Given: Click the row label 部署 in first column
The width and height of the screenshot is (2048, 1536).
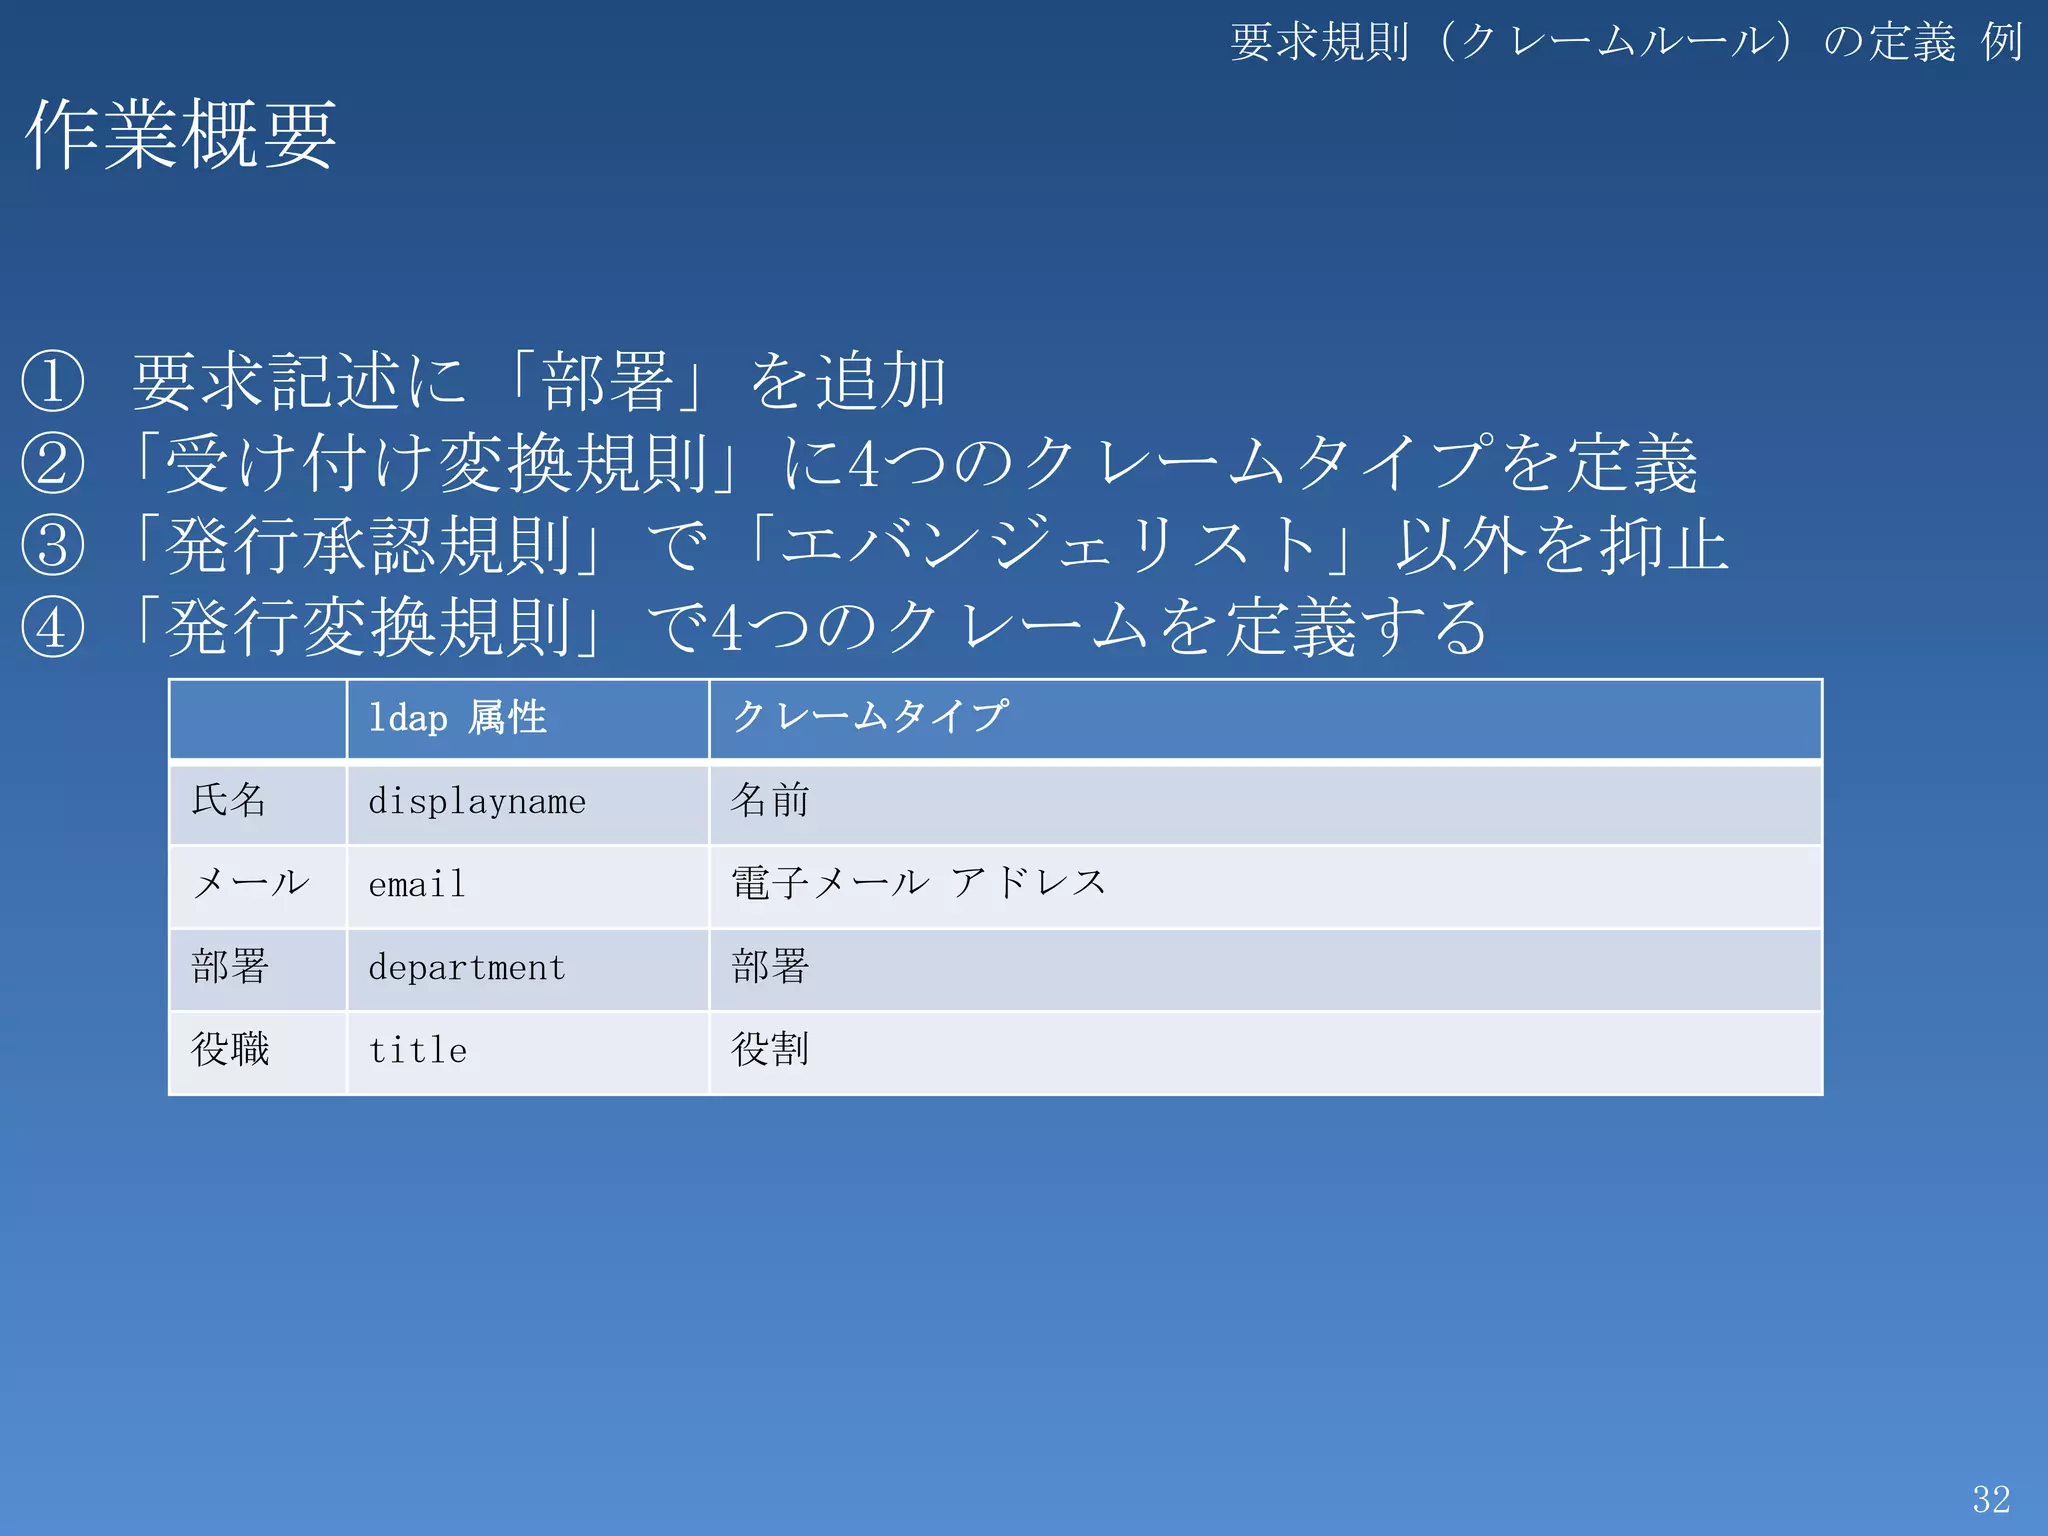Looking at the screenshot, I should tap(258, 969).
